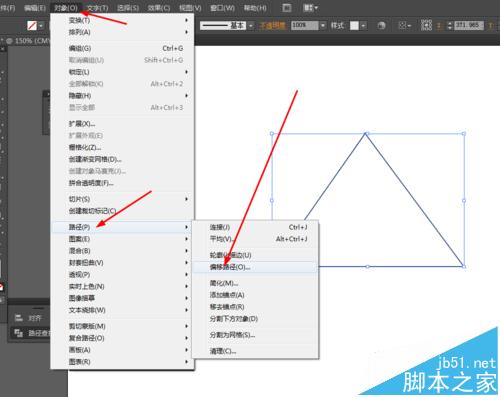Open the 文字(T) menu
This screenshot has width=500, height=397.
pyautogui.click(x=97, y=8)
